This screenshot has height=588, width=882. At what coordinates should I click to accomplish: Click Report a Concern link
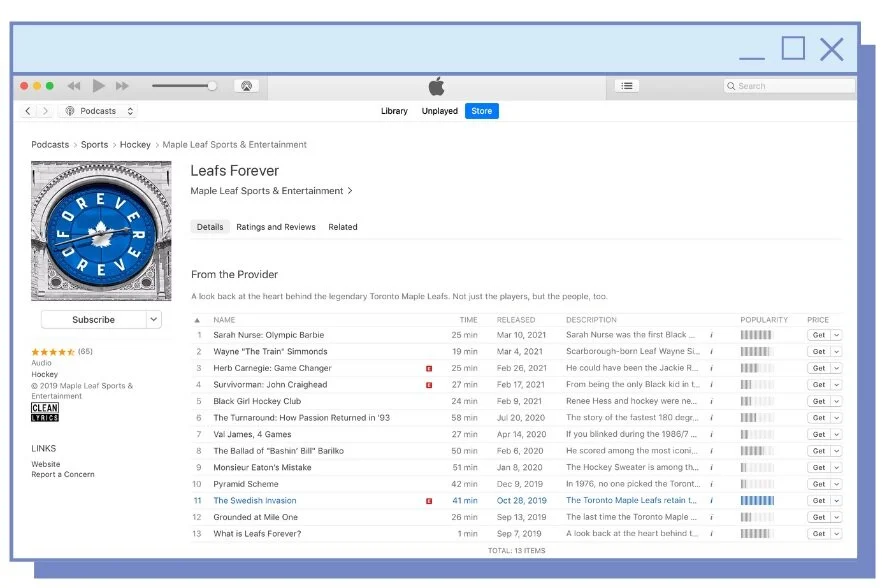point(63,474)
